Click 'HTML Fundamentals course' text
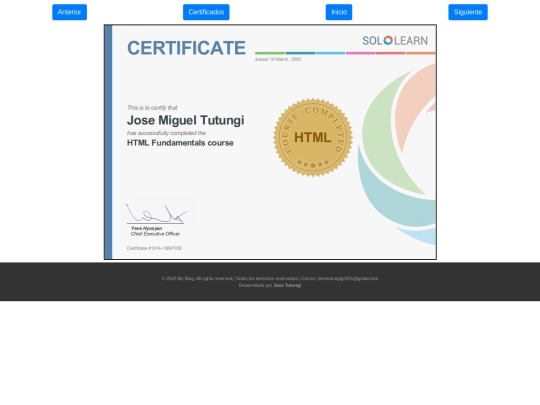The image size is (540, 405). point(180,143)
